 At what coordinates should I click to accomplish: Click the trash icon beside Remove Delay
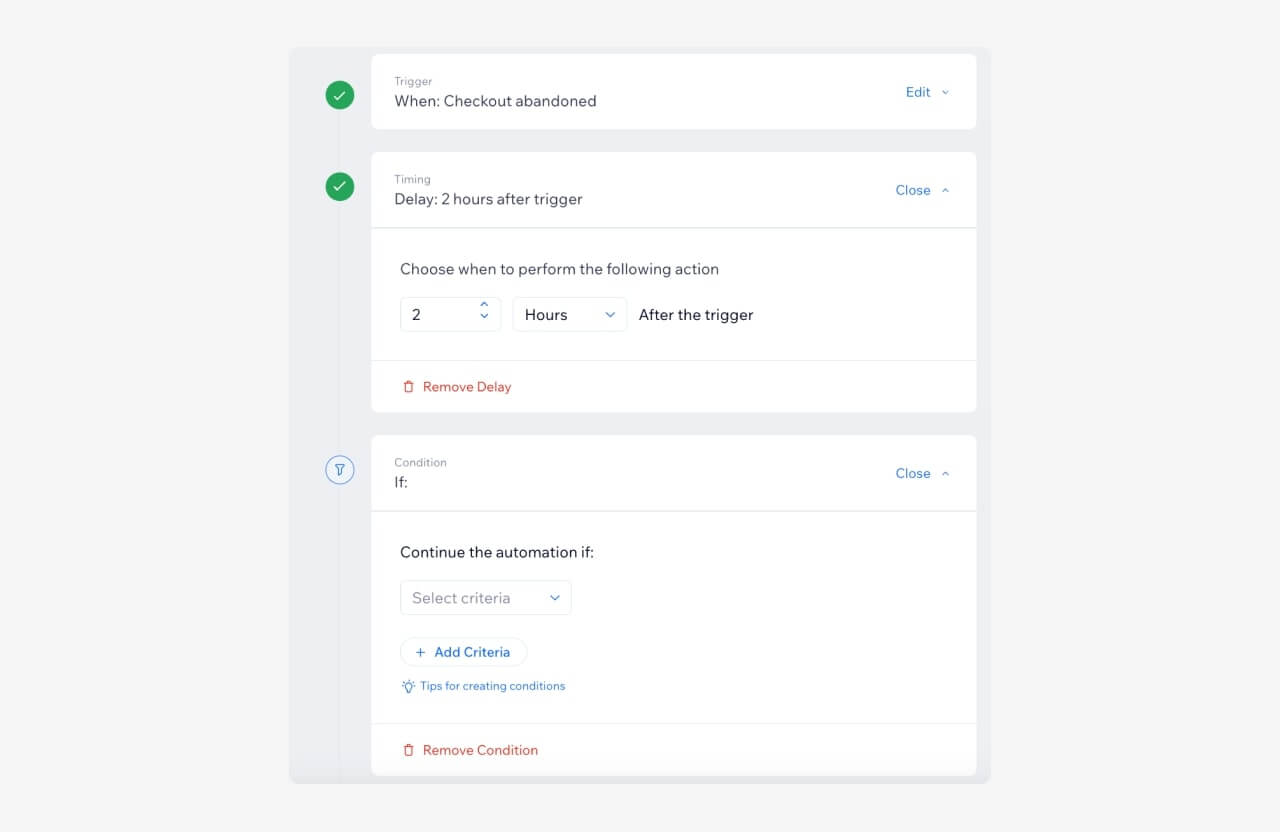click(x=409, y=386)
